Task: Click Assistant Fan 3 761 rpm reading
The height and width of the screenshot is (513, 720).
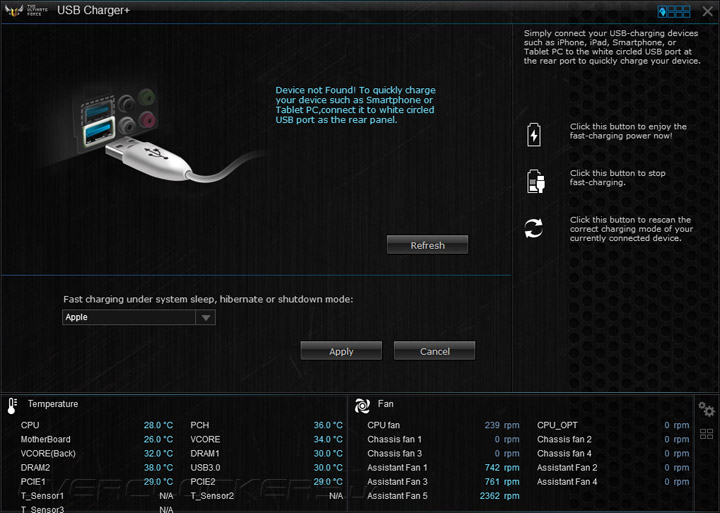Action: tap(502, 482)
